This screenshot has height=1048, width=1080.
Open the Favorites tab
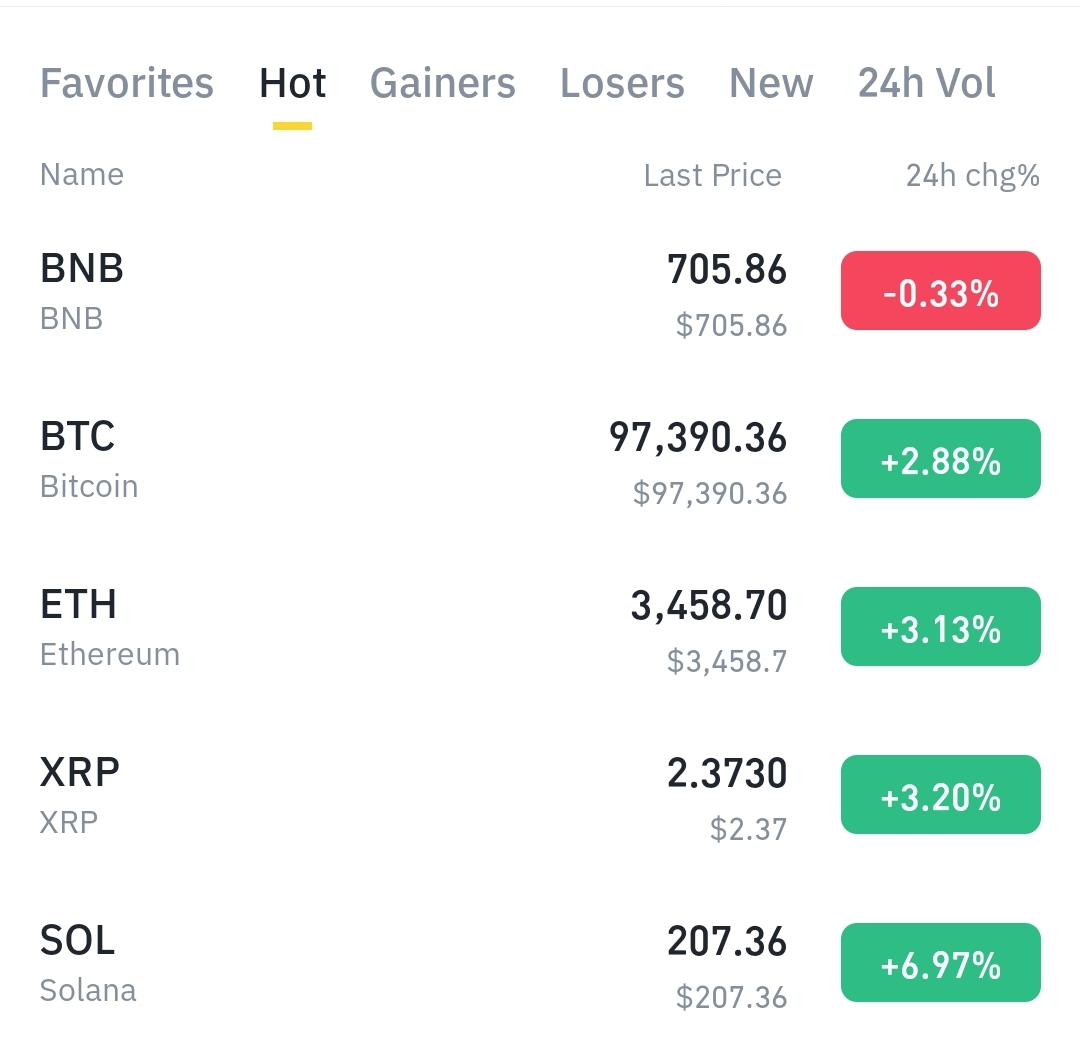126,84
